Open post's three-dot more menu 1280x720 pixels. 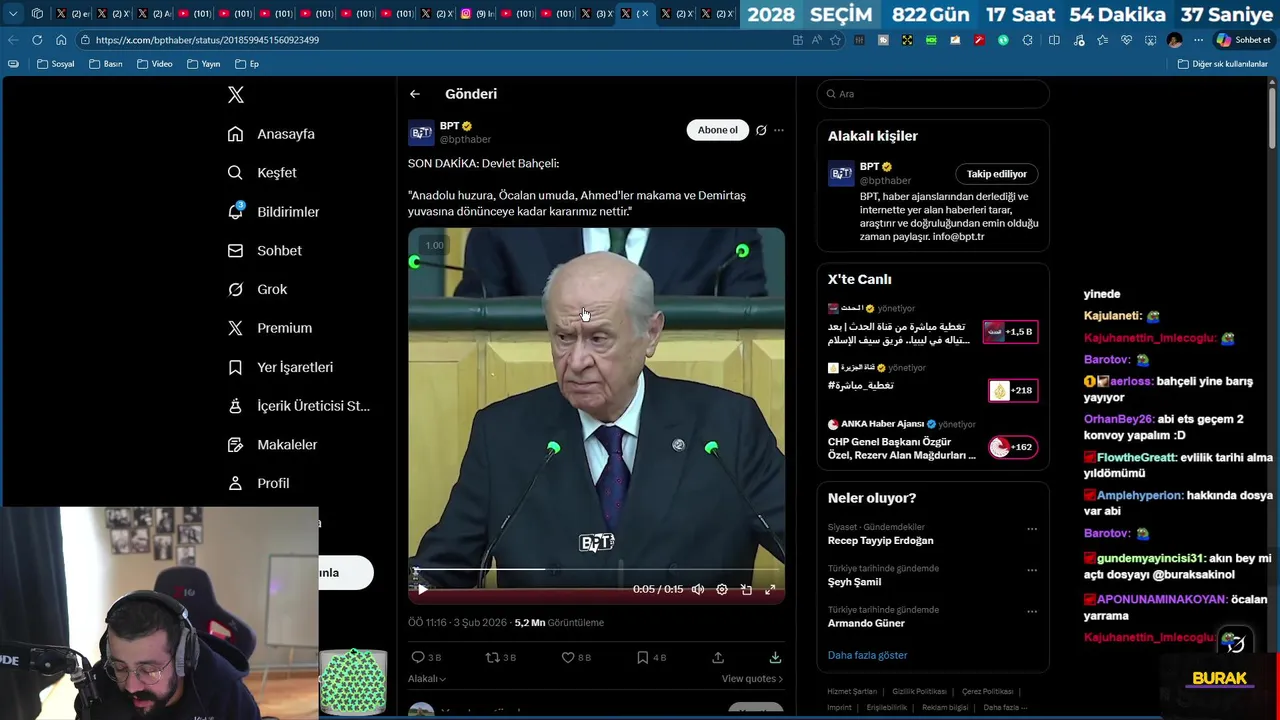point(779,130)
